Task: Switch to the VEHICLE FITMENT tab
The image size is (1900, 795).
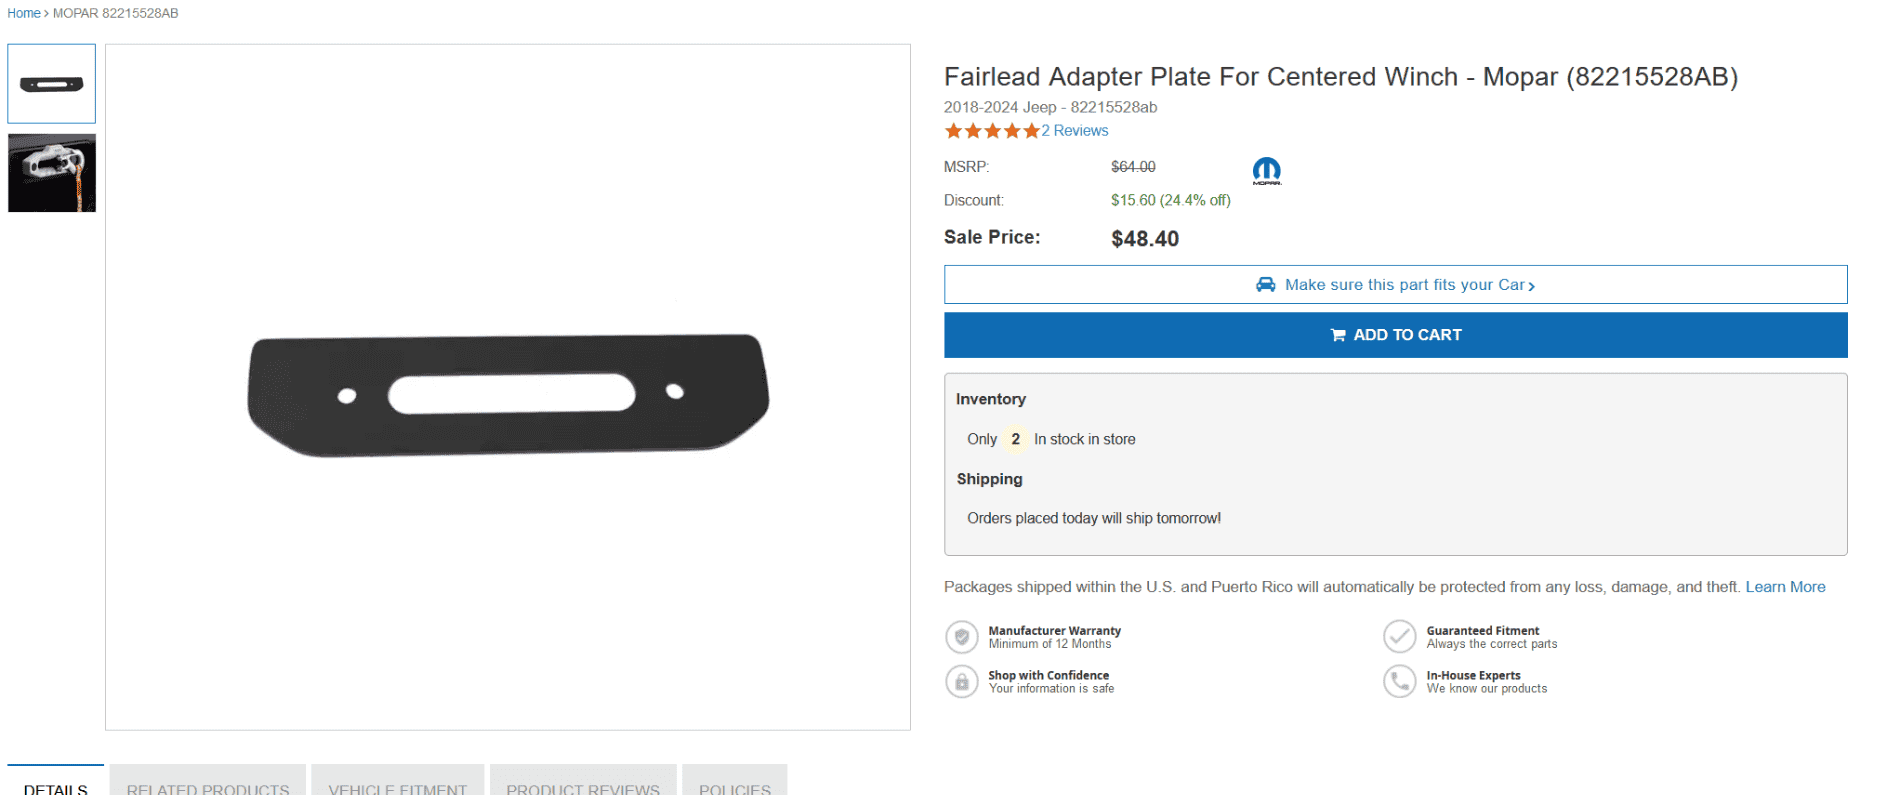Action: pos(397,789)
